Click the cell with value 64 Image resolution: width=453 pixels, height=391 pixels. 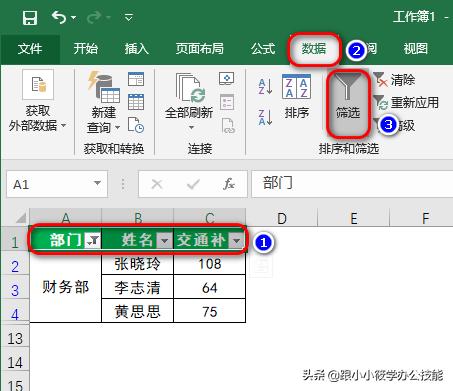210,287
